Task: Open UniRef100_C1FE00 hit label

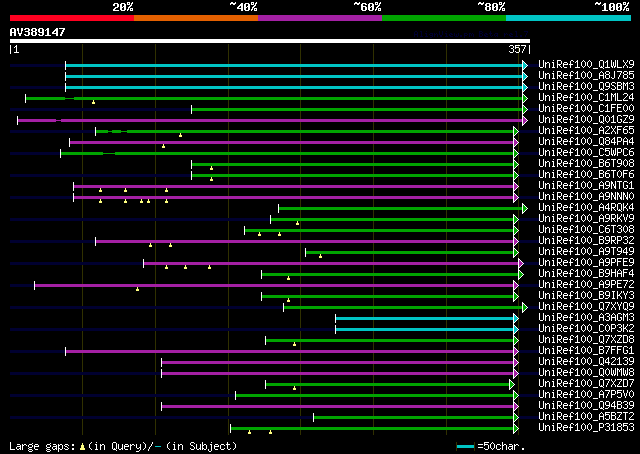Action: pos(586,109)
